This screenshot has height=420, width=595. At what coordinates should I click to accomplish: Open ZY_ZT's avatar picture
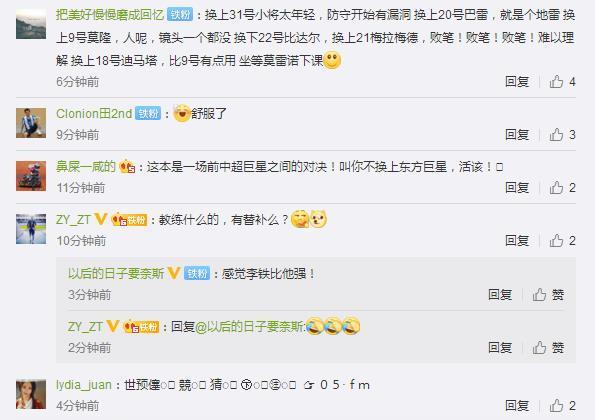[x=31, y=229]
